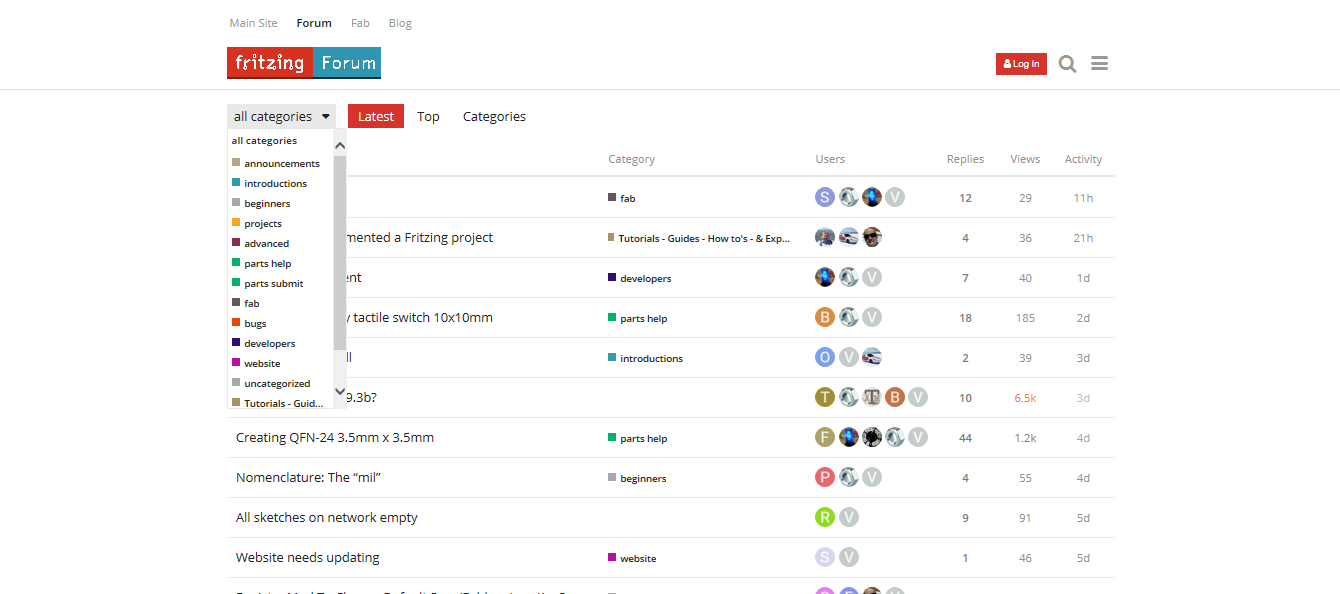Click the red Log In button
The height and width of the screenshot is (594, 1340).
pos(1021,64)
